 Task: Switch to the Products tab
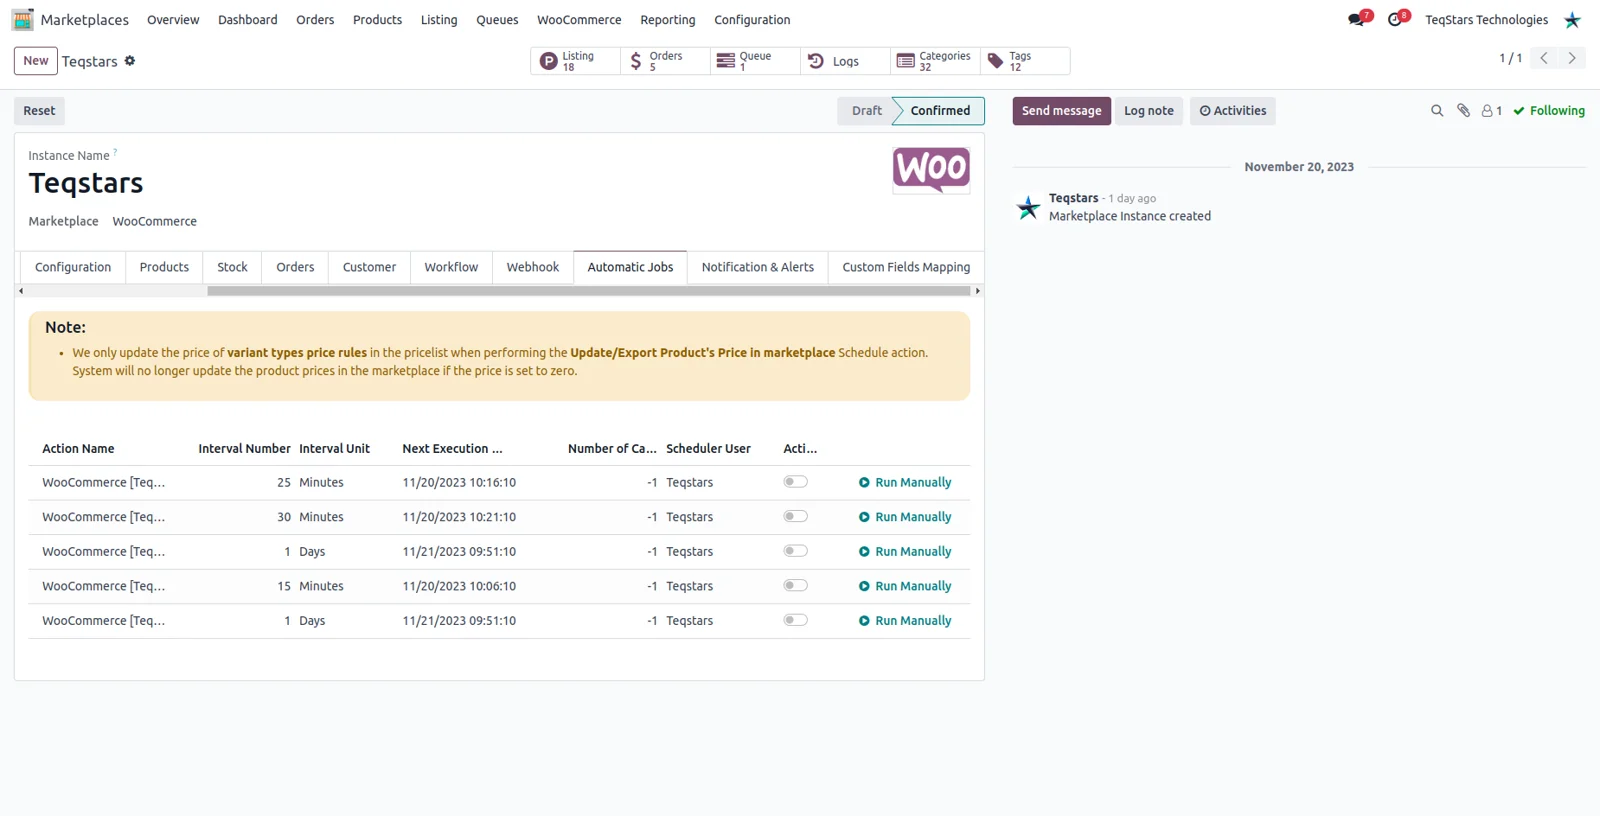coord(164,267)
